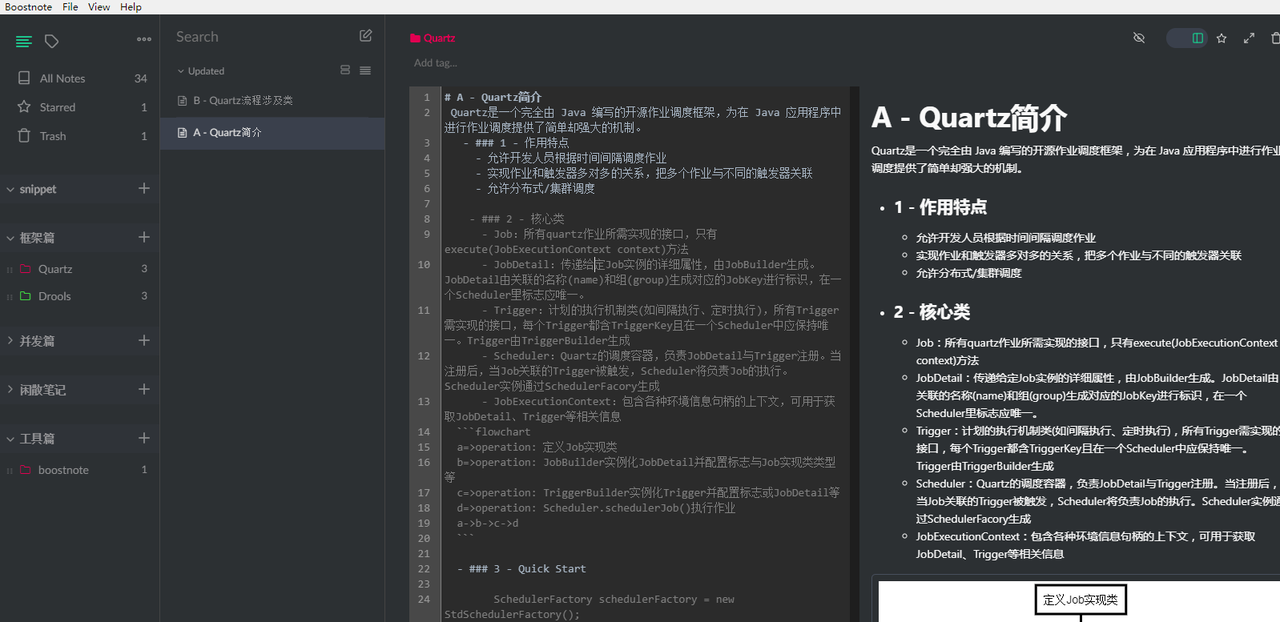Expand the 闲散笔记 storage chevron
The height and width of the screenshot is (622, 1280).
[x=10, y=390]
